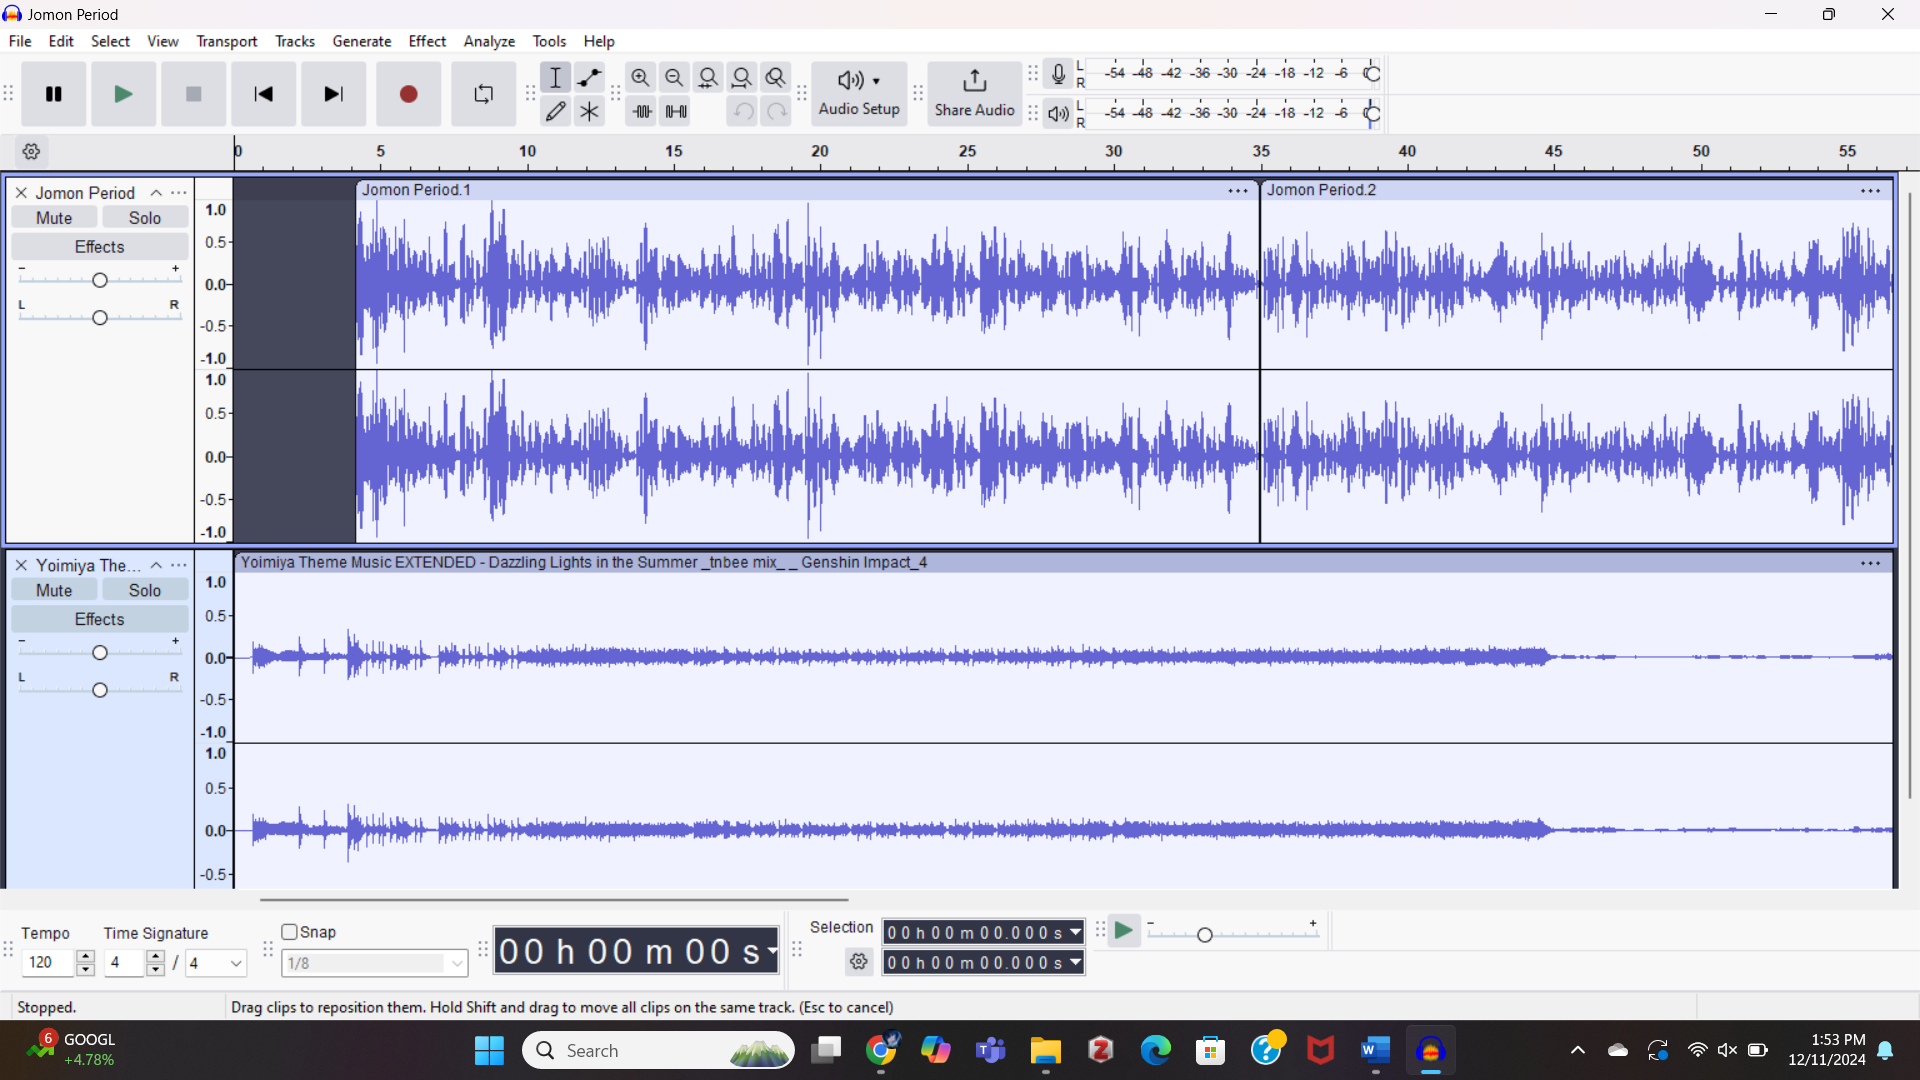Open the Generate menu
The width and height of the screenshot is (1920, 1080).
coord(362,41)
